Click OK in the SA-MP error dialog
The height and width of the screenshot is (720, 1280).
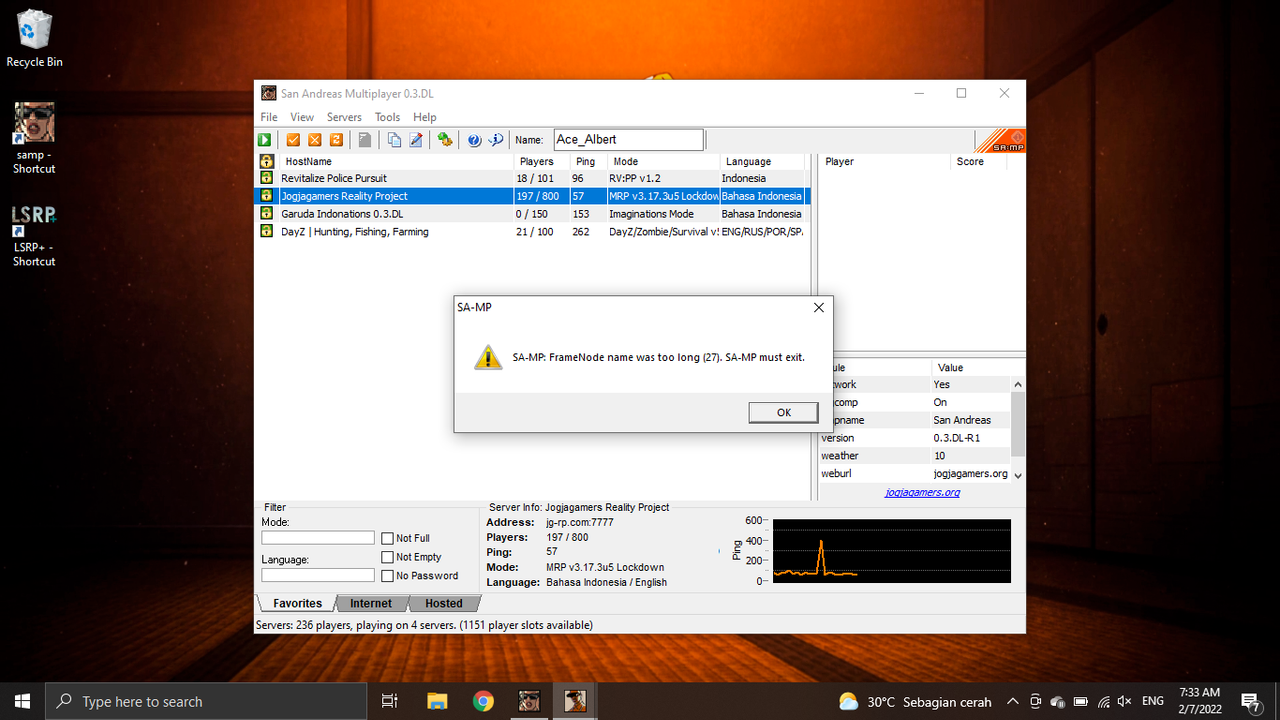coord(784,412)
